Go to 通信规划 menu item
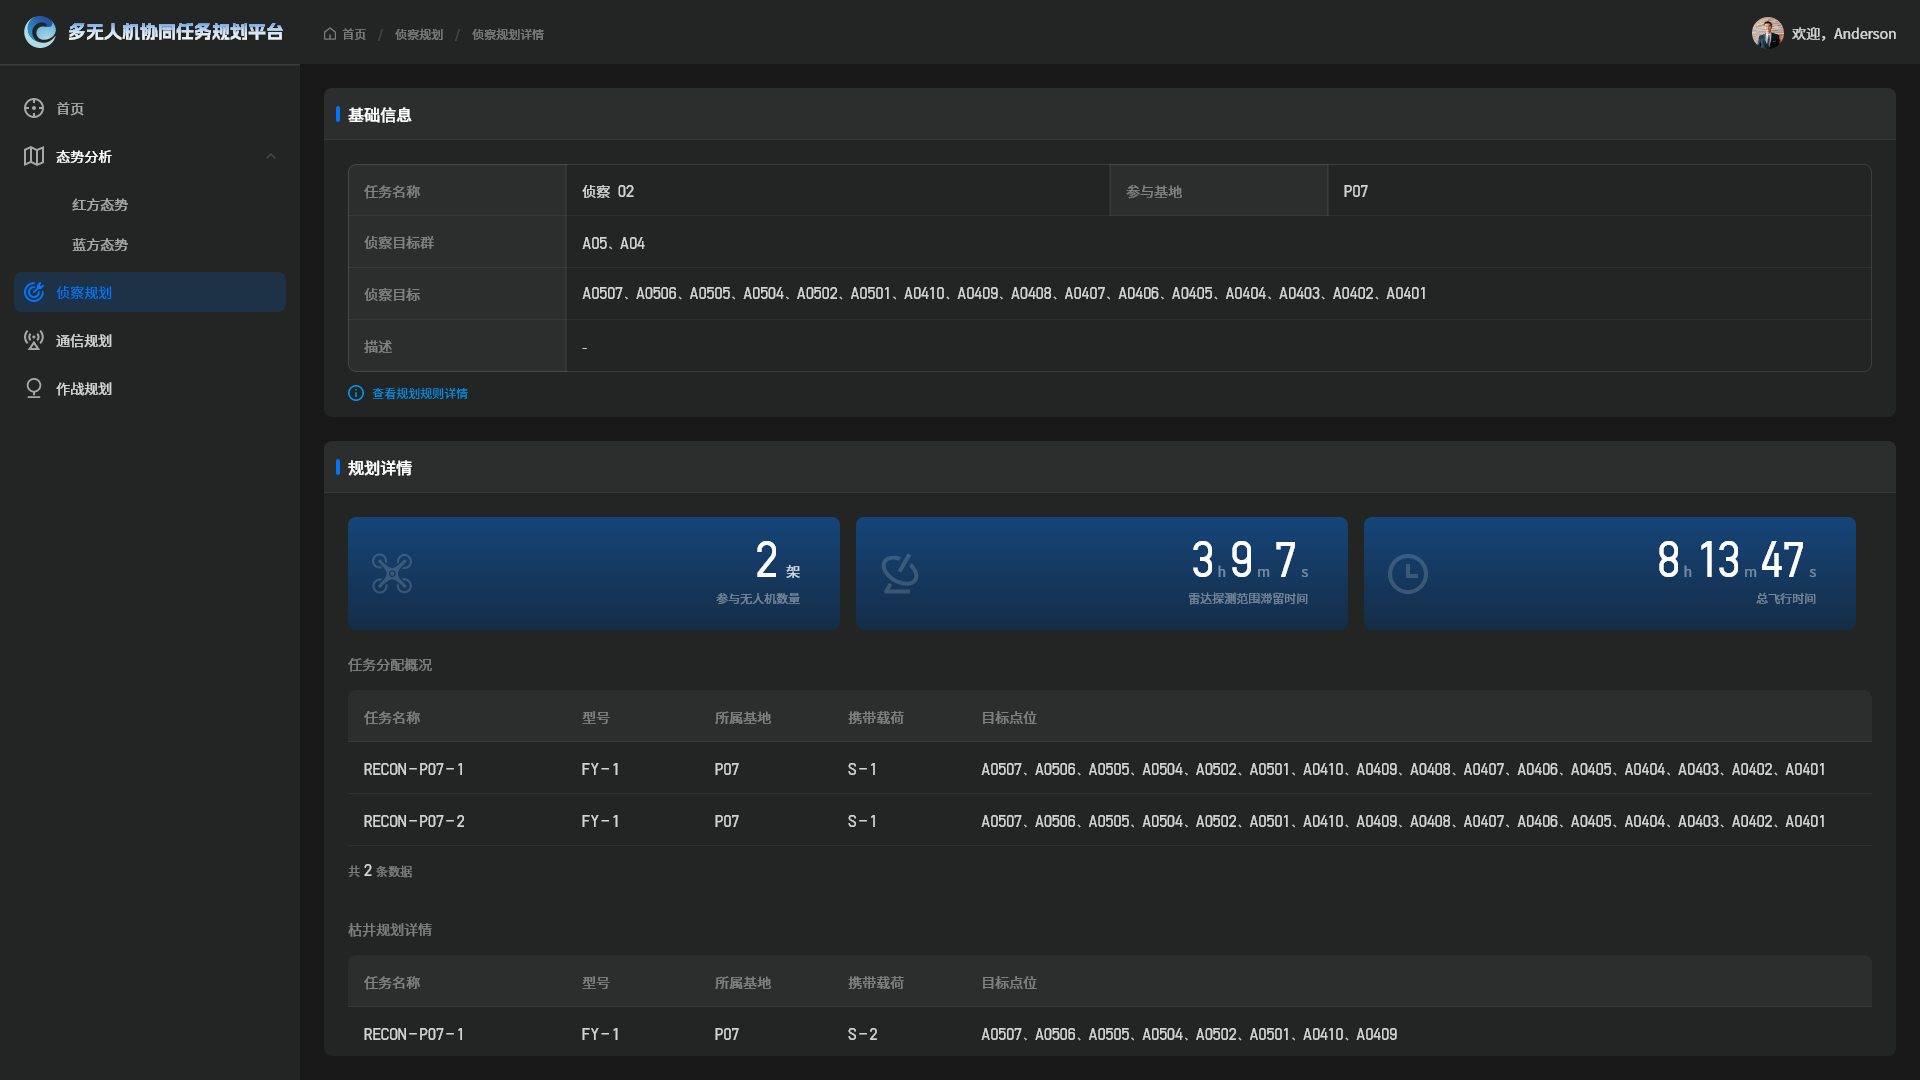This screenshot has height=1080, width=1920. [84, 340]
